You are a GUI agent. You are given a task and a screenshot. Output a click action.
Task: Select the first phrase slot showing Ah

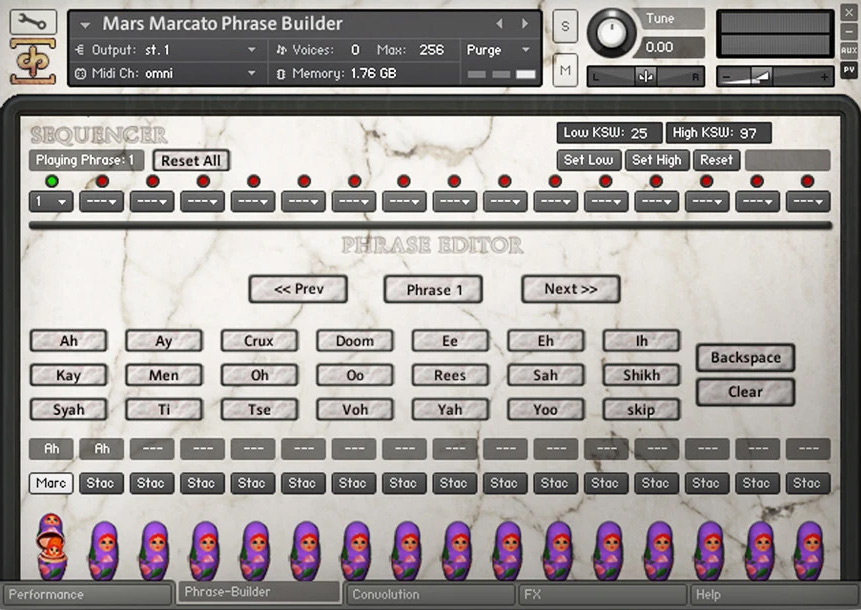(51, 449)
